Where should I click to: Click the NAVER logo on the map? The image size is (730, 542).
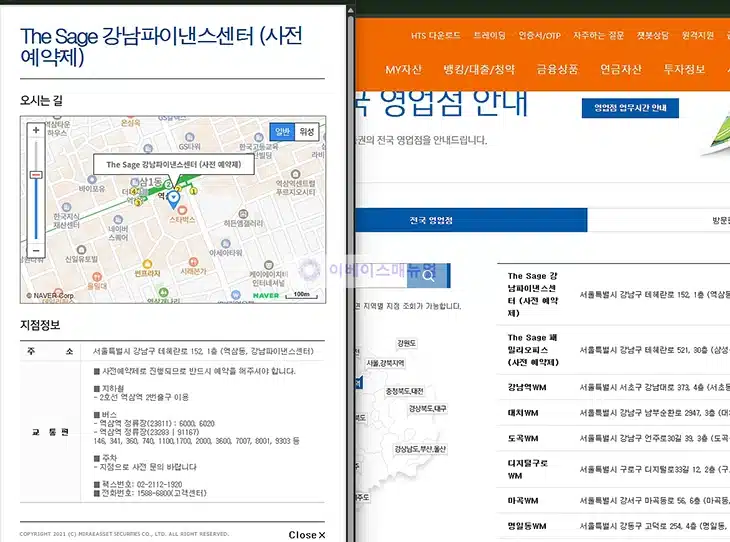tap(265, 295)
